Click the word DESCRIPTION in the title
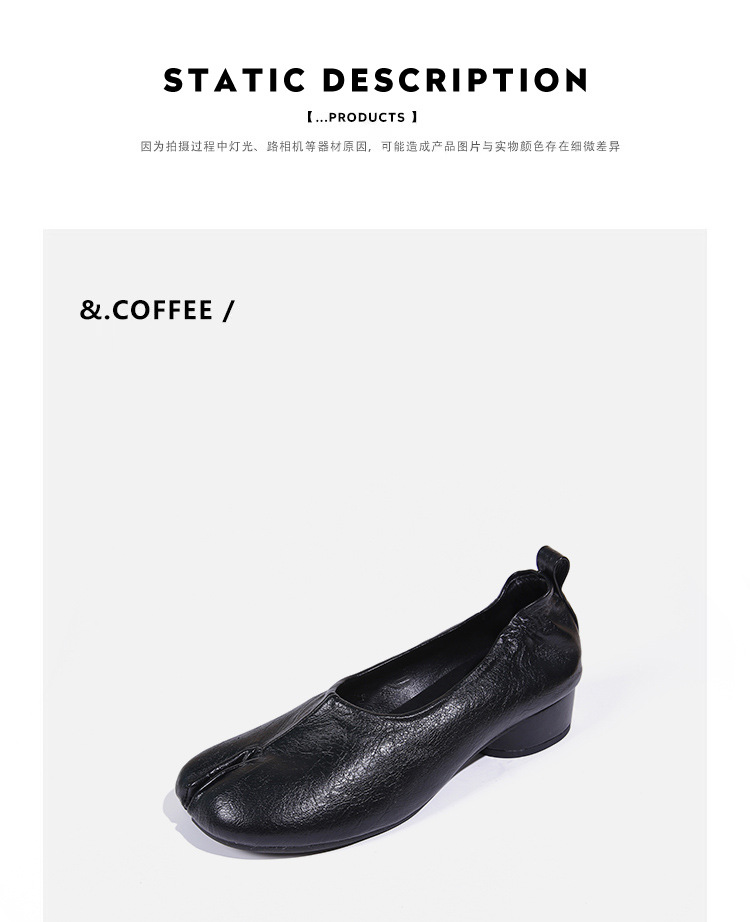This screenshot has width=750, height=922. (456, 80)
